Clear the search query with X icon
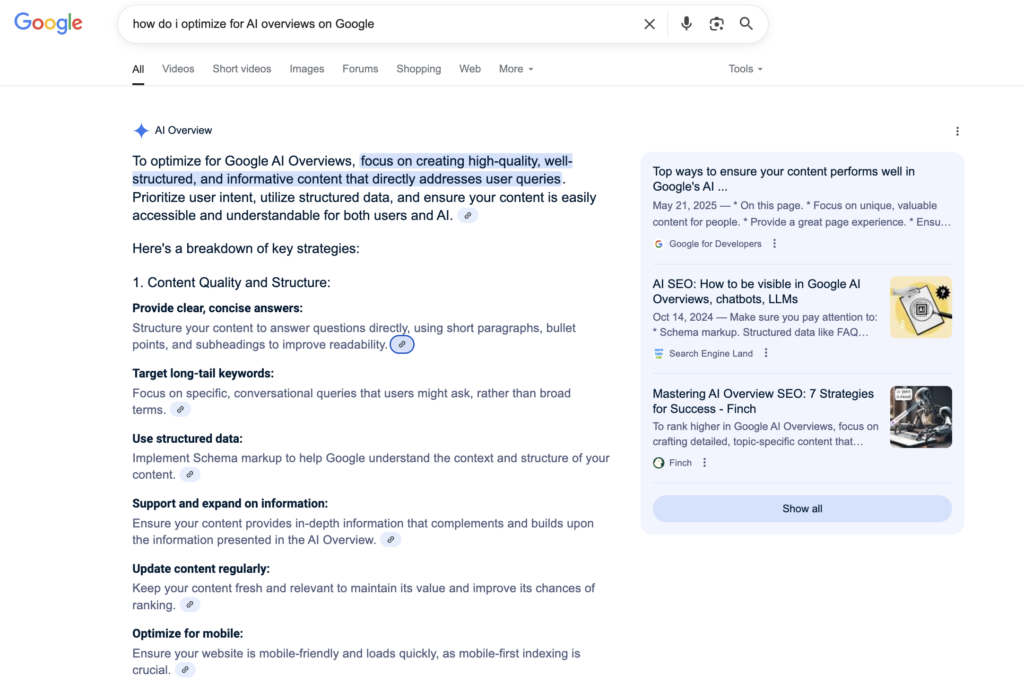 (649, 24)
